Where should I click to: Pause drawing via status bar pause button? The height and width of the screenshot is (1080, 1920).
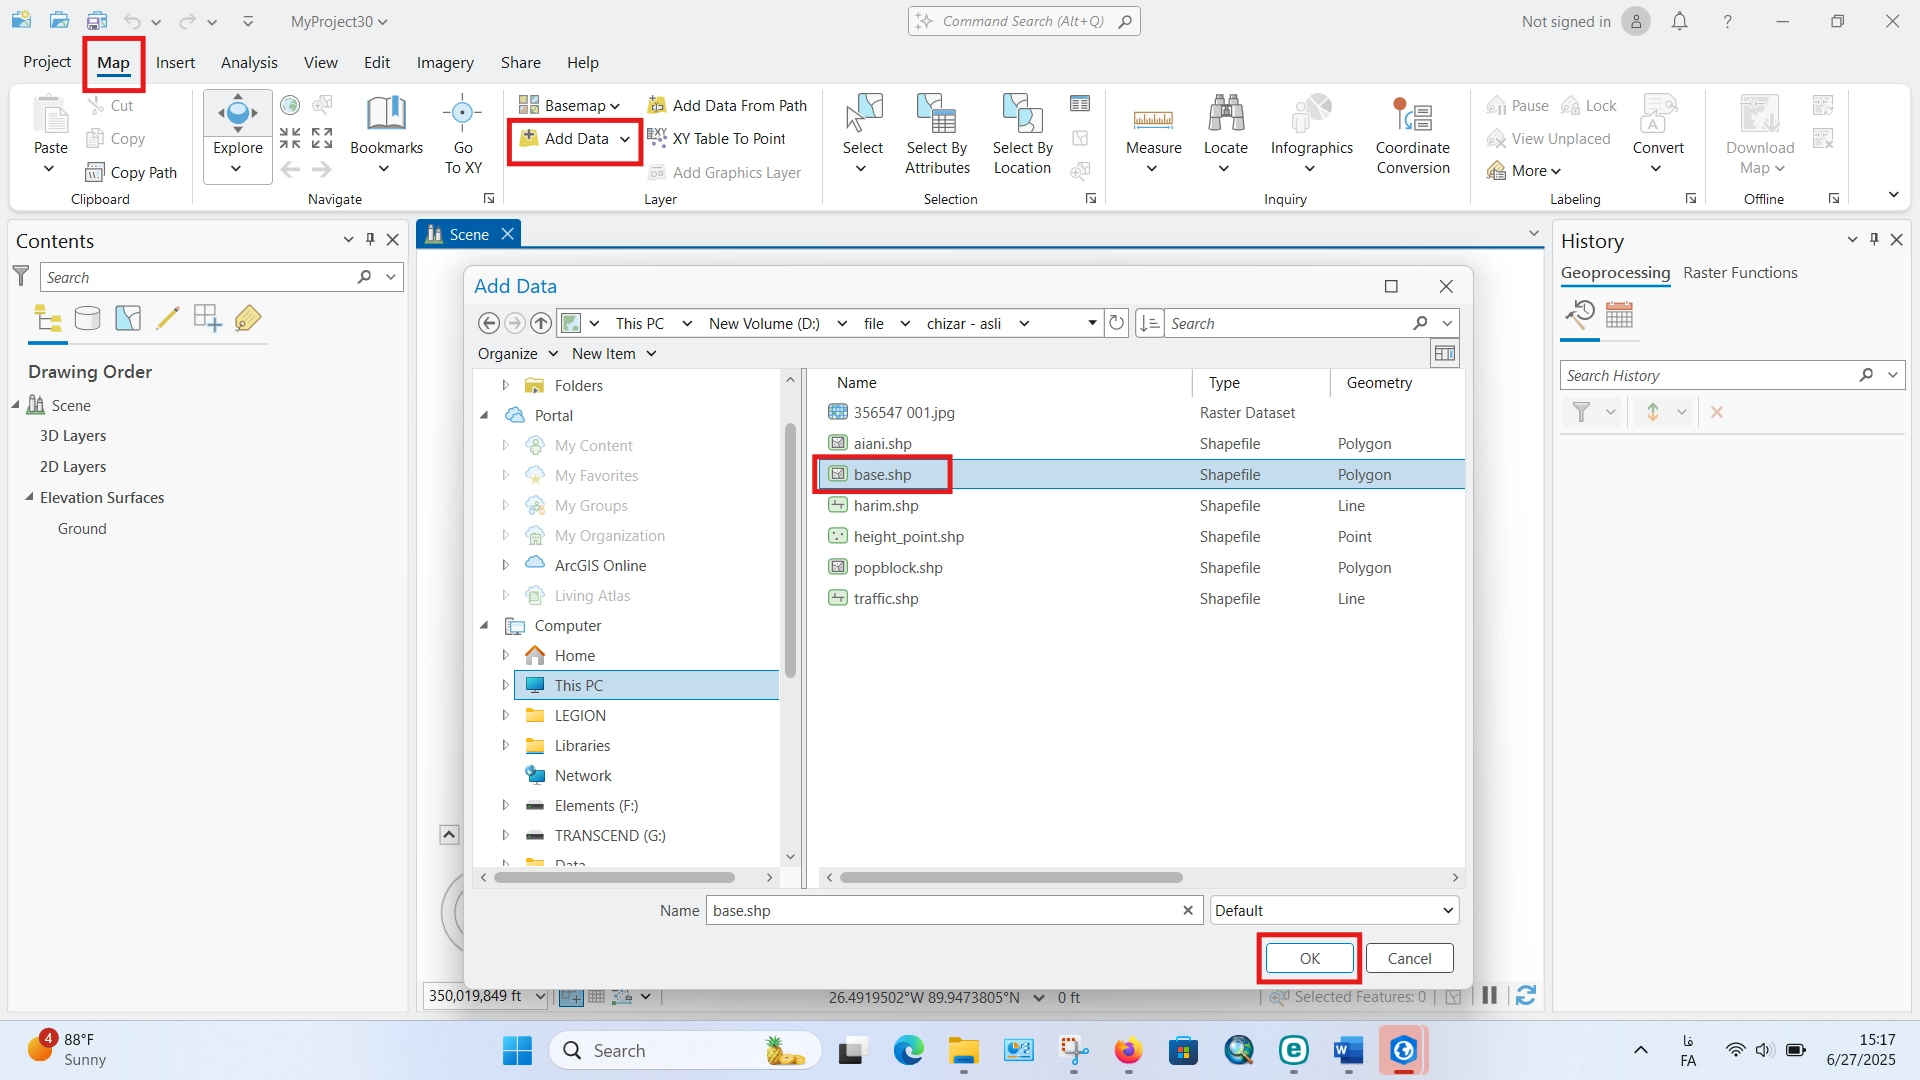point(1489,996)
